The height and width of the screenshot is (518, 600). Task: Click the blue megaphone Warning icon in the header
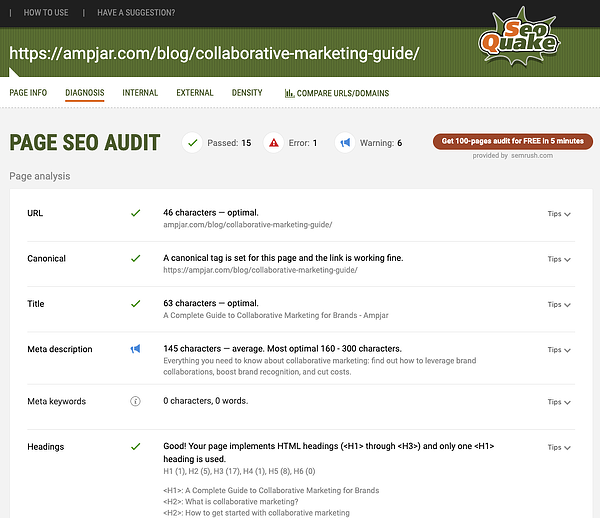[345, 143]
